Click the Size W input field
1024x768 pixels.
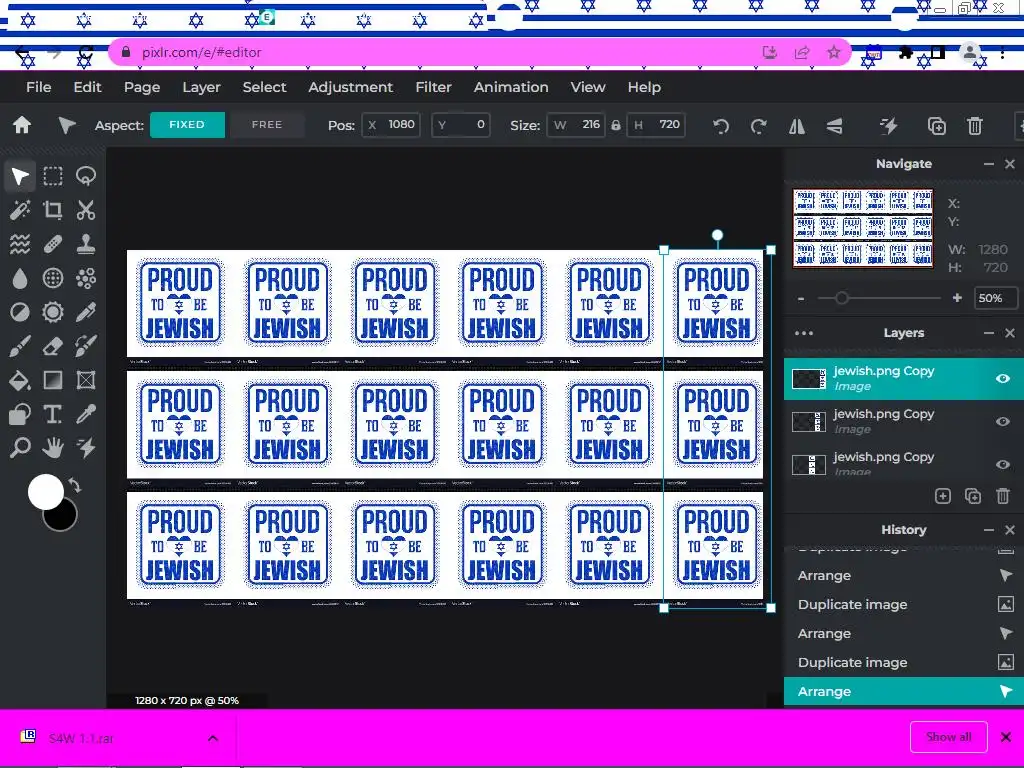click(x=575, y=125)
